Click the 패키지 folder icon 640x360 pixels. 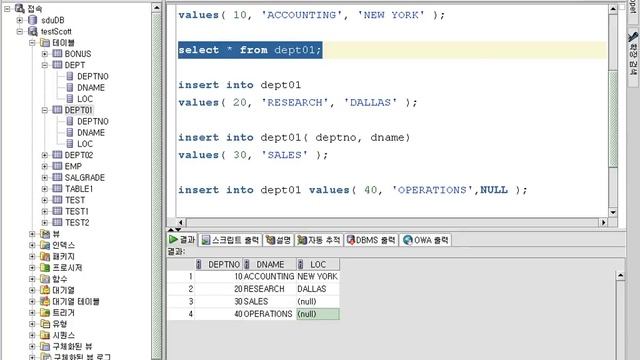point(45,256)
